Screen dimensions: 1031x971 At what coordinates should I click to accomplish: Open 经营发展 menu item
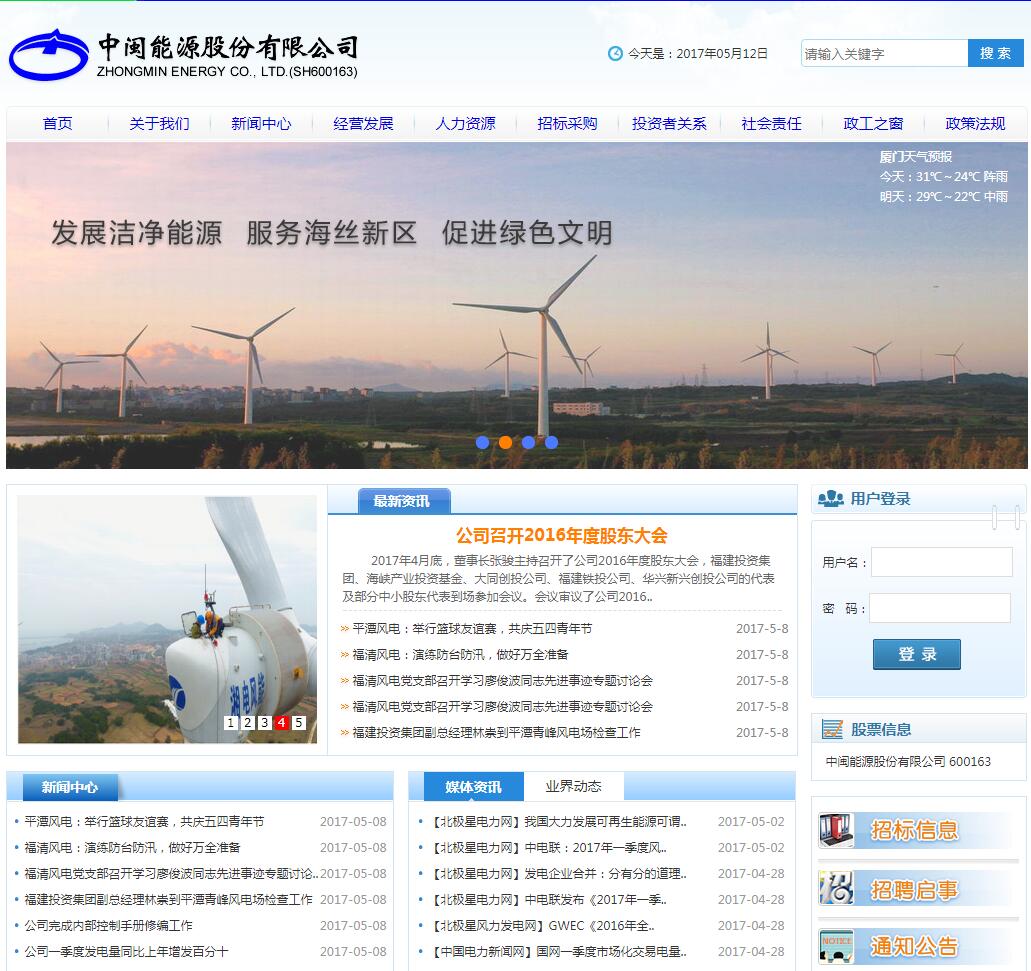[364, 124]
